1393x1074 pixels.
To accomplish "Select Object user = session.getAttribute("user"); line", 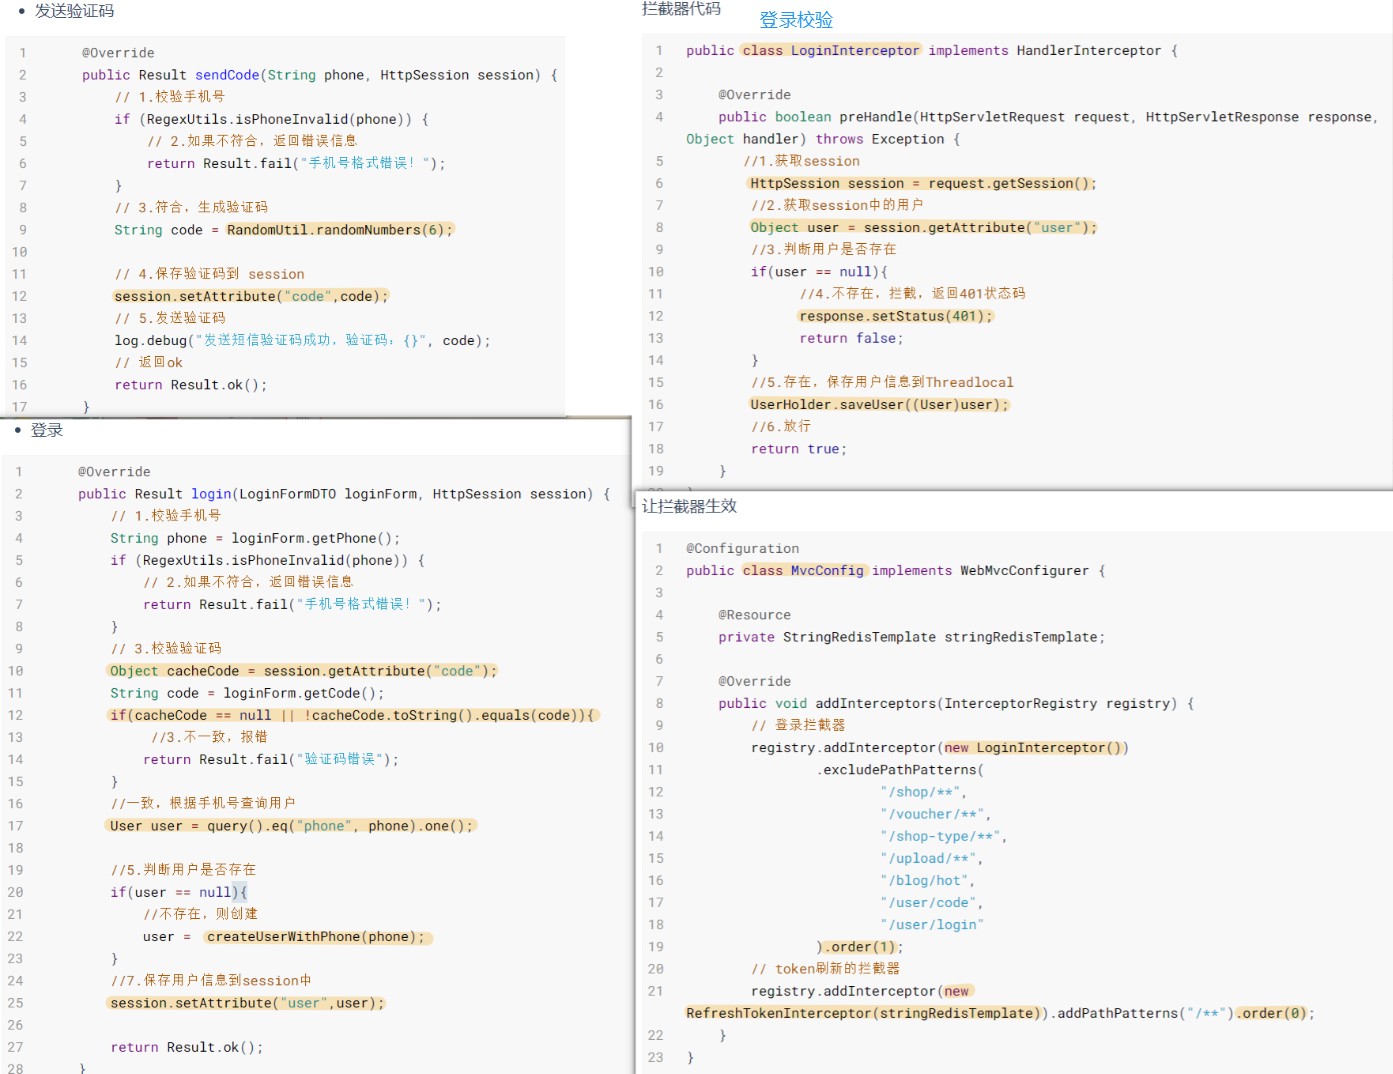I will point(922,228).
